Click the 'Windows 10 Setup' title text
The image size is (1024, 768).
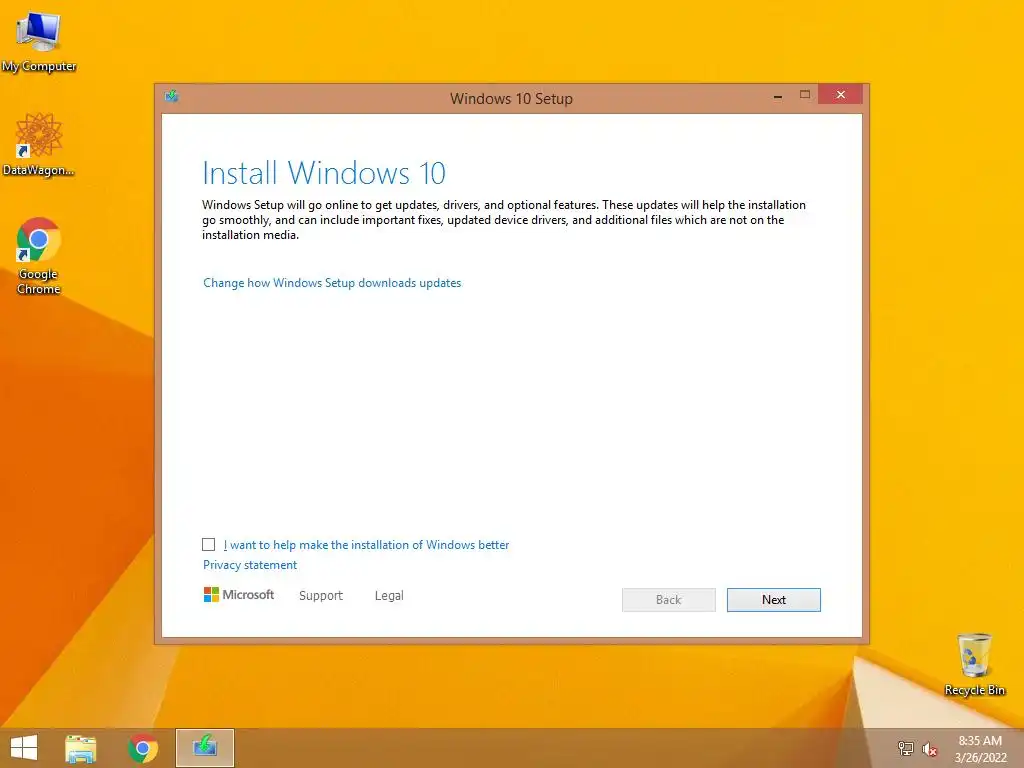click(511, 99)
